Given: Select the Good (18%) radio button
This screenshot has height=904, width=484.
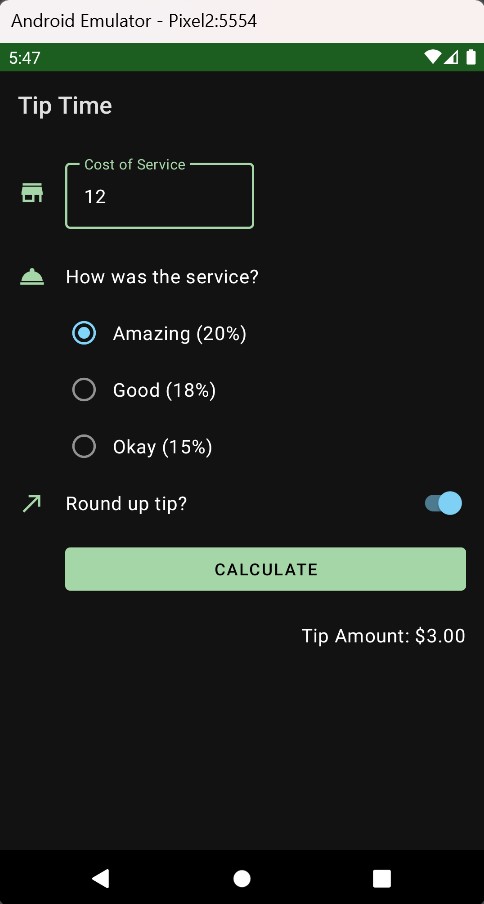Looking at the screenshot, I should (84, 390).
